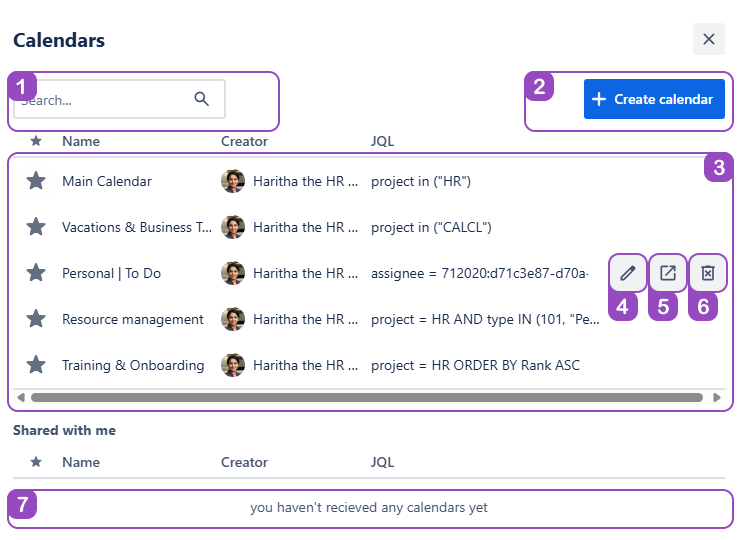Viewport: 740px width, 540px height.
Task: Star the Main Calendar row
Action: click(36, 181)
